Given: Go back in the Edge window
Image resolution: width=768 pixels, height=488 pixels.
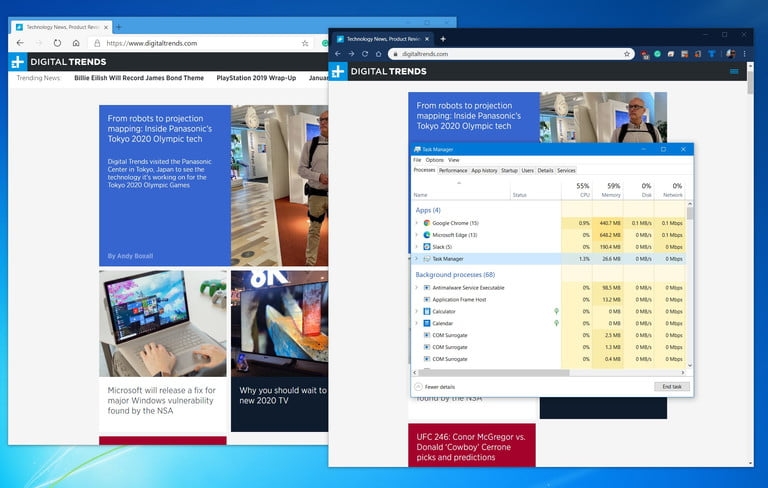Looking at the screenshot, I should [20, 43].
